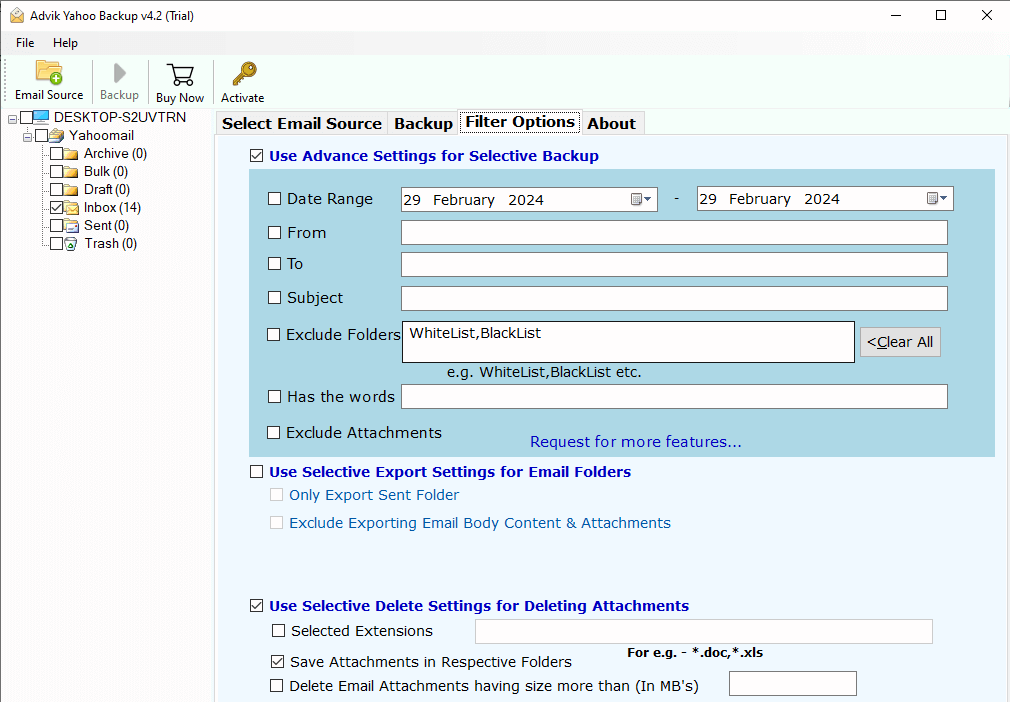Tick the Has the words checkbox
Screen dimensions: 1010x702
(x=274, y=397)
